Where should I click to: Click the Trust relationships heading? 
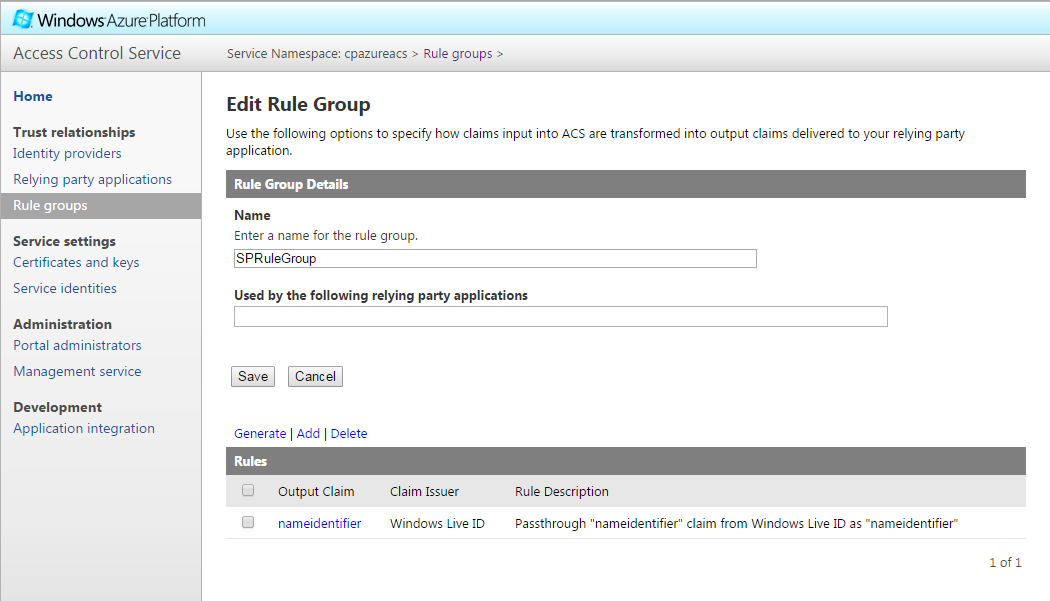[x=74, y=132]
